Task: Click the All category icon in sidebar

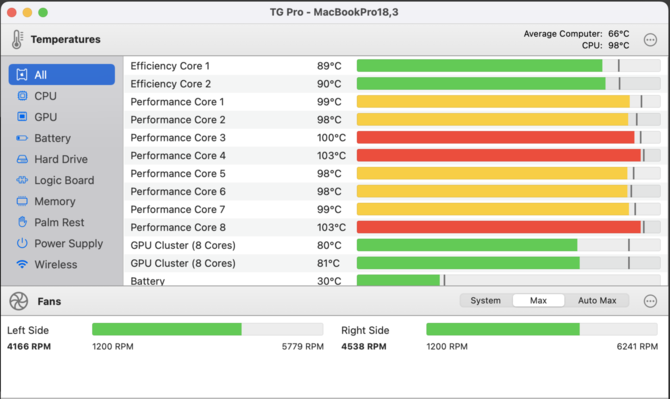Action: click(22, 75)
